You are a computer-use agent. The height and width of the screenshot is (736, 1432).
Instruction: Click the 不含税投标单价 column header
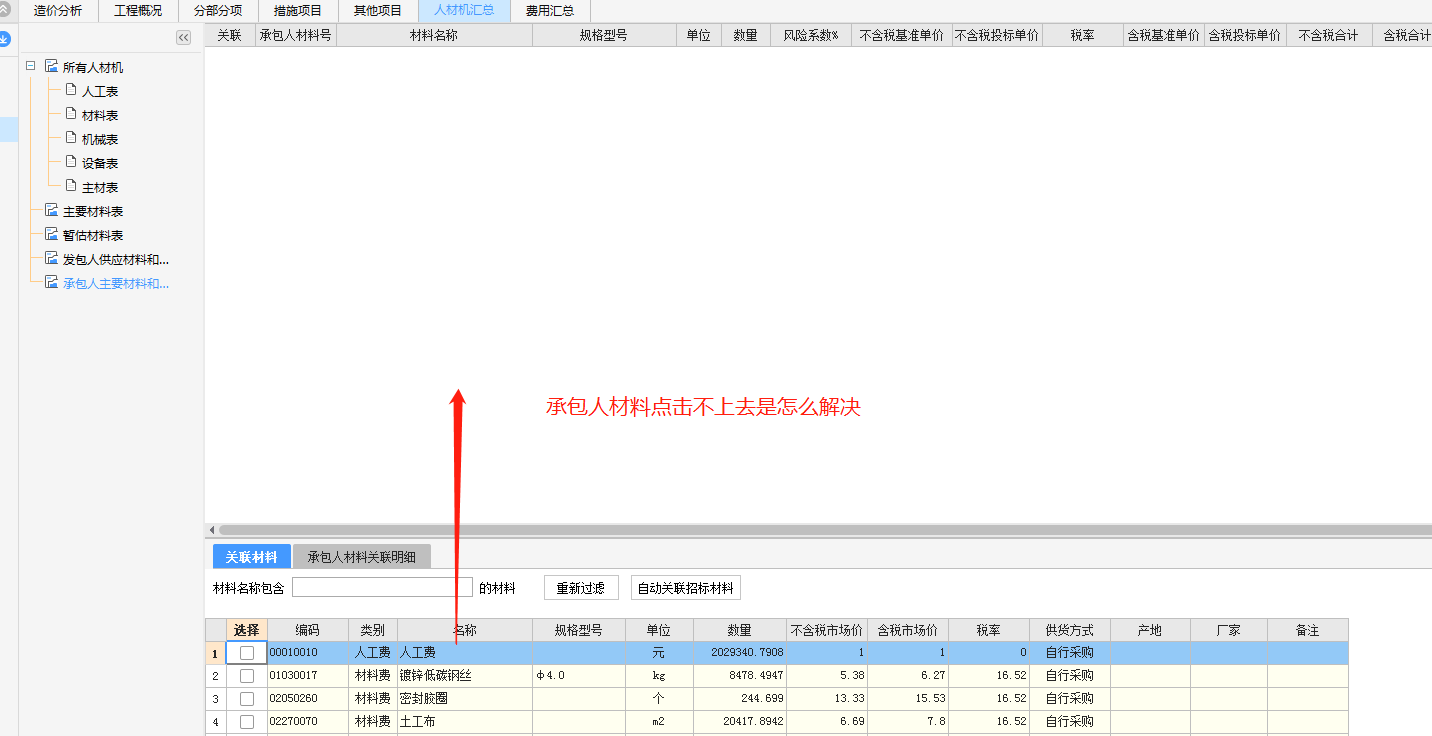pos(997,35)
